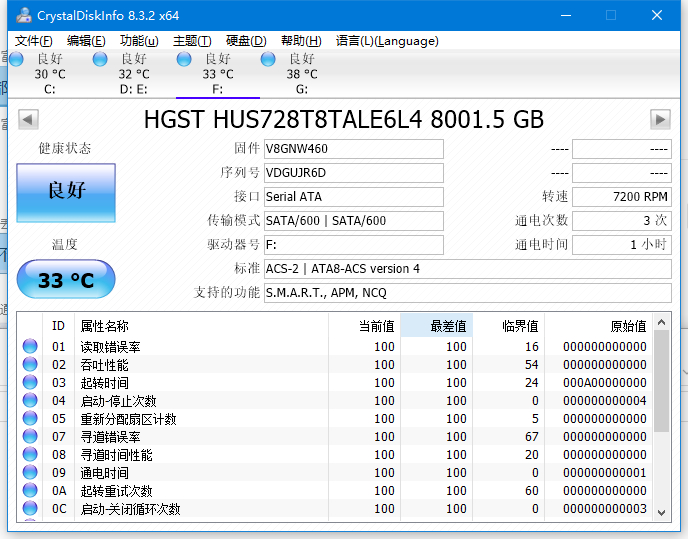Image resolution: width=688 pixels, height=539 pixels.
Task: Click raw value 000A00000000 in row 03
Action: coord(605,383)
